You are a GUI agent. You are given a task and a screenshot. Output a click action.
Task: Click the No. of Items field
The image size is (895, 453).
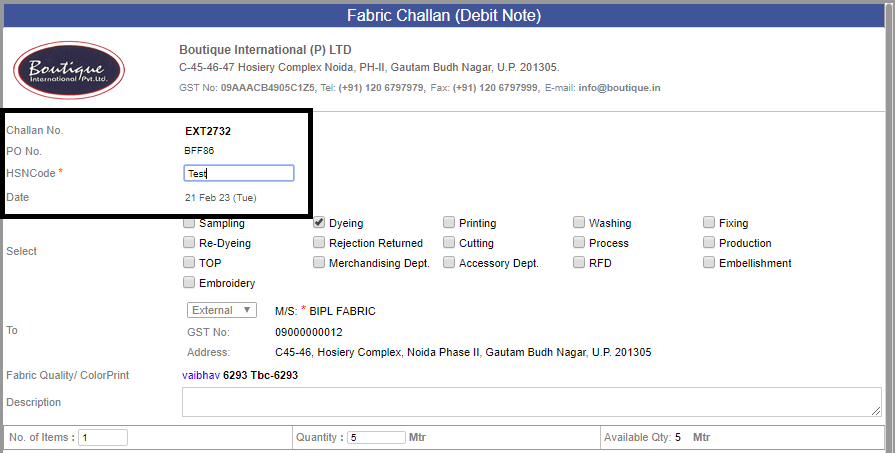[x=103, y=438]
